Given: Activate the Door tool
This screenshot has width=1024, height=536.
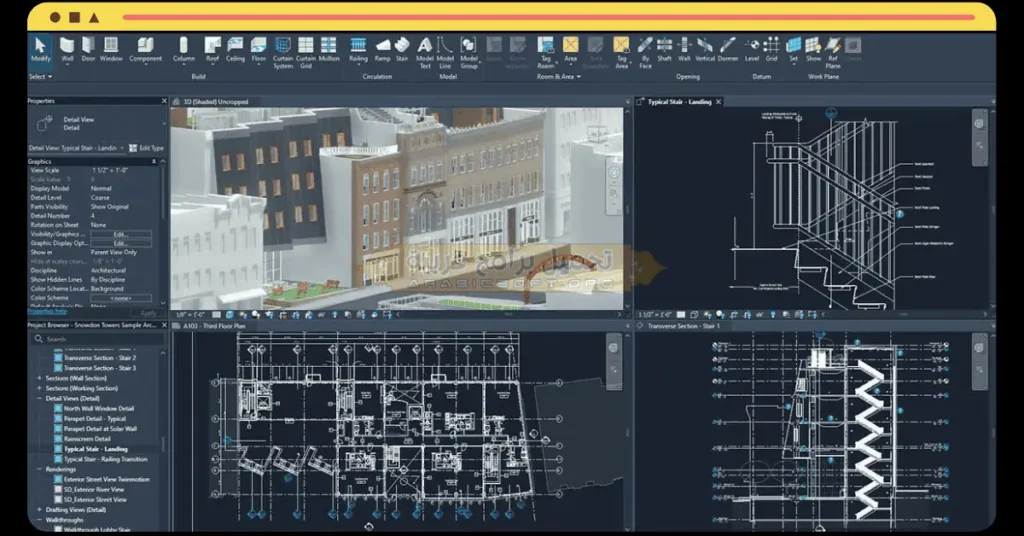Looking at the screenshot, I should tap(88, 50).
